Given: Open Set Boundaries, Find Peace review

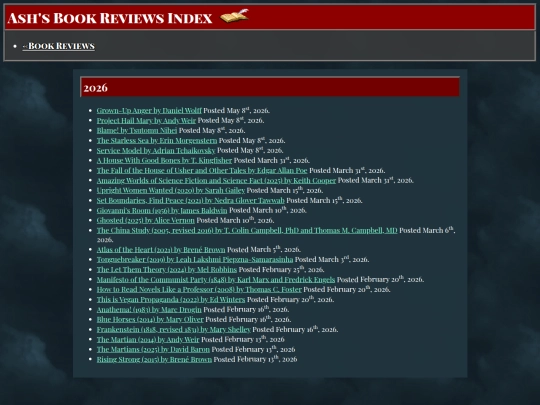Looking at the screenshot, I should (190, 200).
